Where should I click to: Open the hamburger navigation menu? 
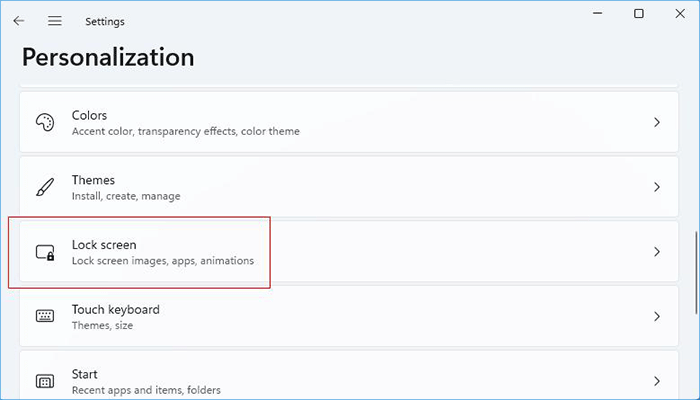coord(54,20)
